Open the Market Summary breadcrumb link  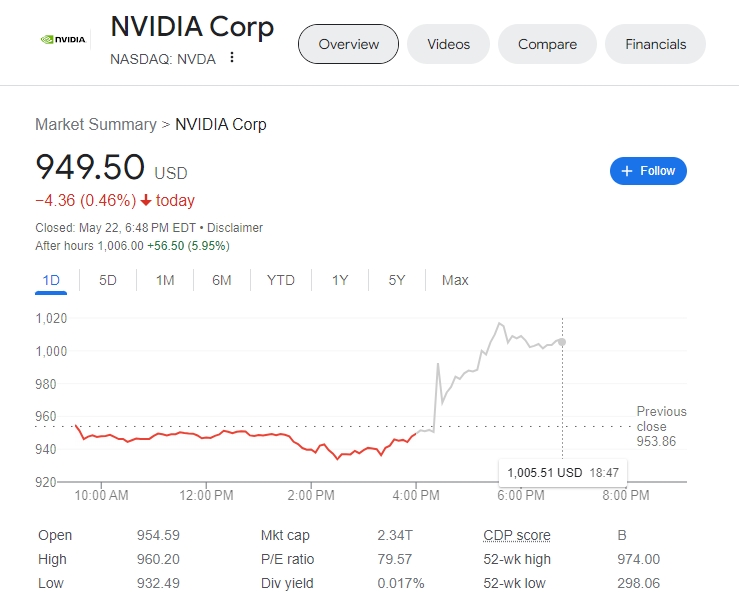click(x=96, y=124)
